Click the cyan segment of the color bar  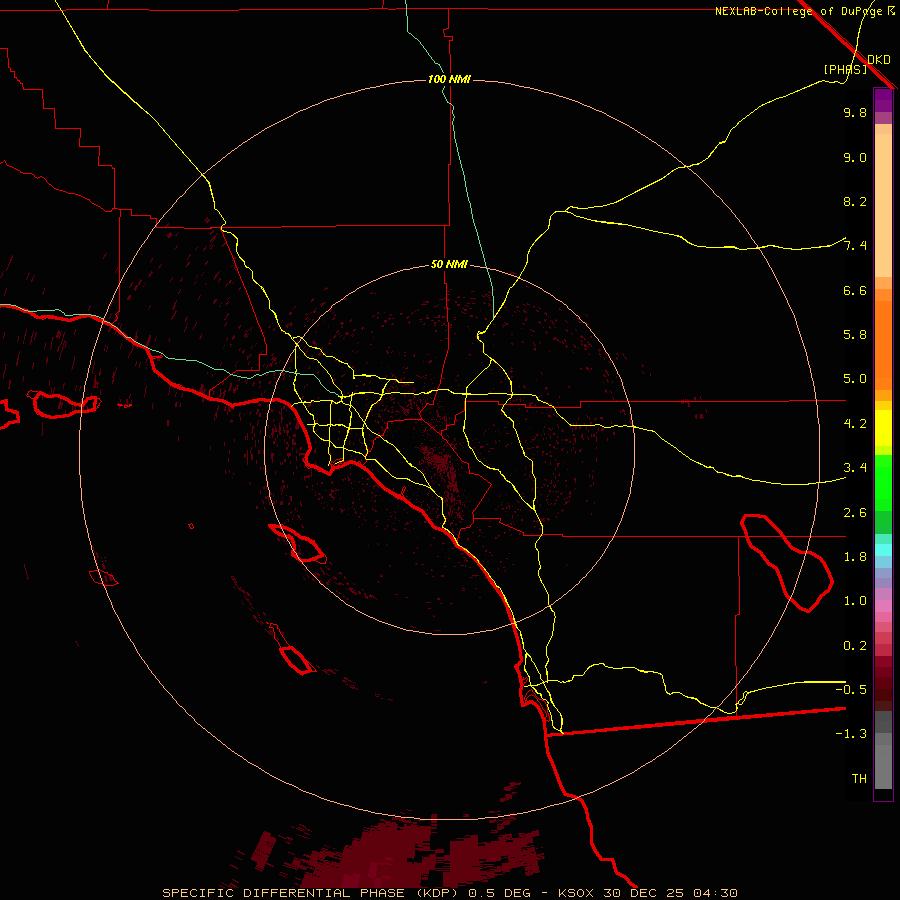[x=883, y=550]
